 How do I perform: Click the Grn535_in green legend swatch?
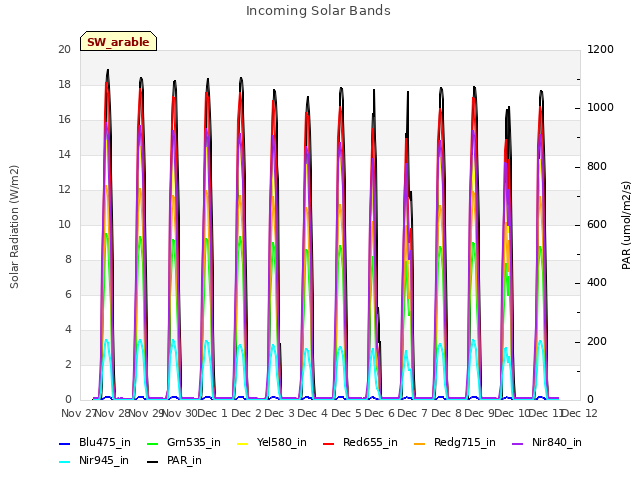pos(152,444)
